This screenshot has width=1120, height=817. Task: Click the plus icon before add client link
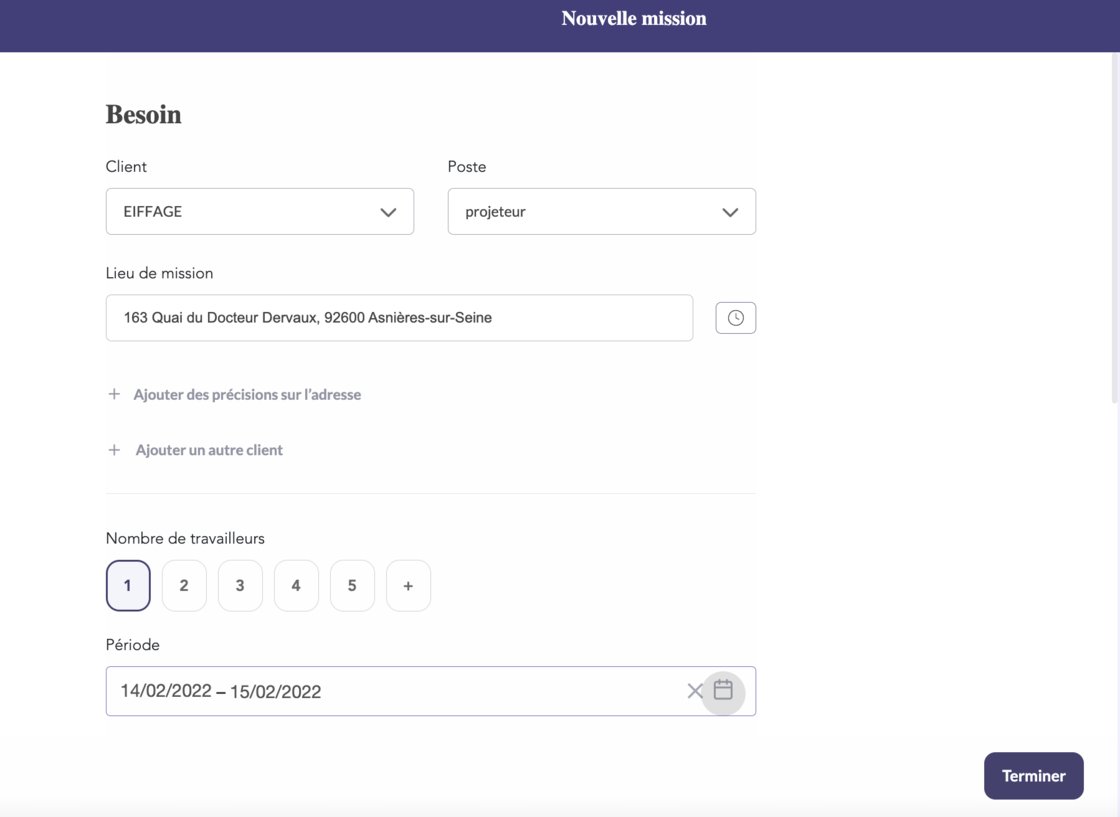tap(113, 450)
